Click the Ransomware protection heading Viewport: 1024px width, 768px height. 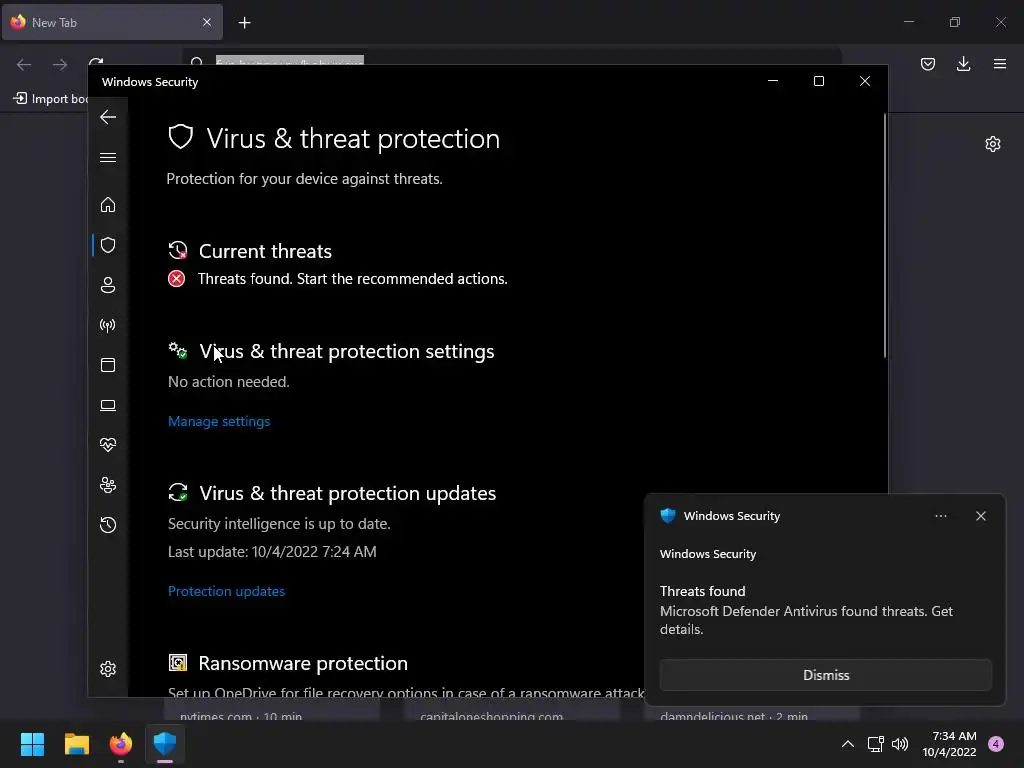tap(303, 664)
